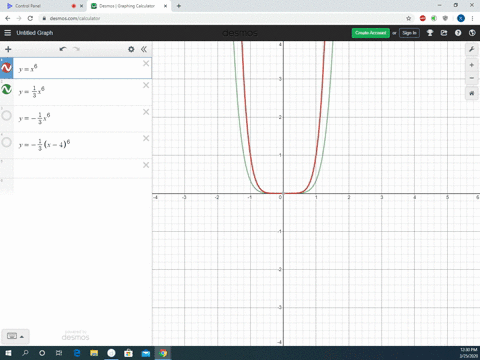Open File Explorer from the taskbar
The width and height of the screenshot is (480, 360).
pos(94,353)
